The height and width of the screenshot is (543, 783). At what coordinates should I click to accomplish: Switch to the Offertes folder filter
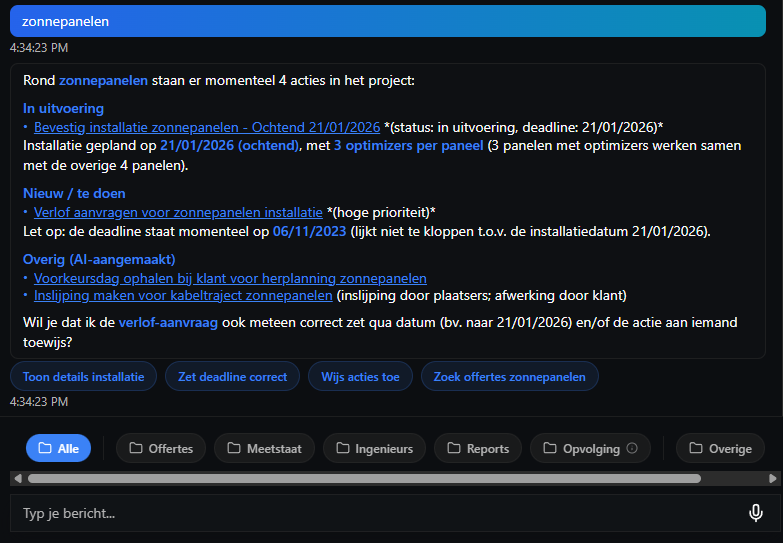point(161,449)
